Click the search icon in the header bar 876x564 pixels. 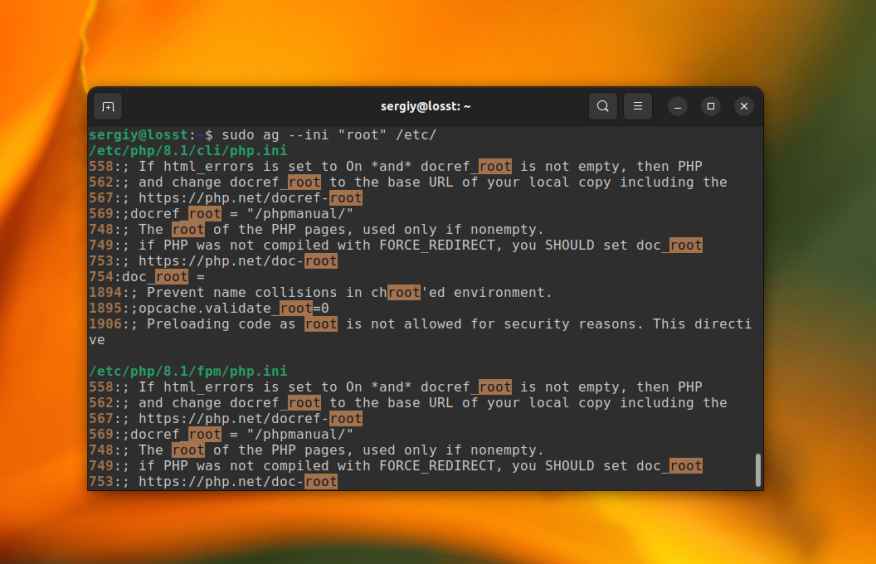click(602, 106)
